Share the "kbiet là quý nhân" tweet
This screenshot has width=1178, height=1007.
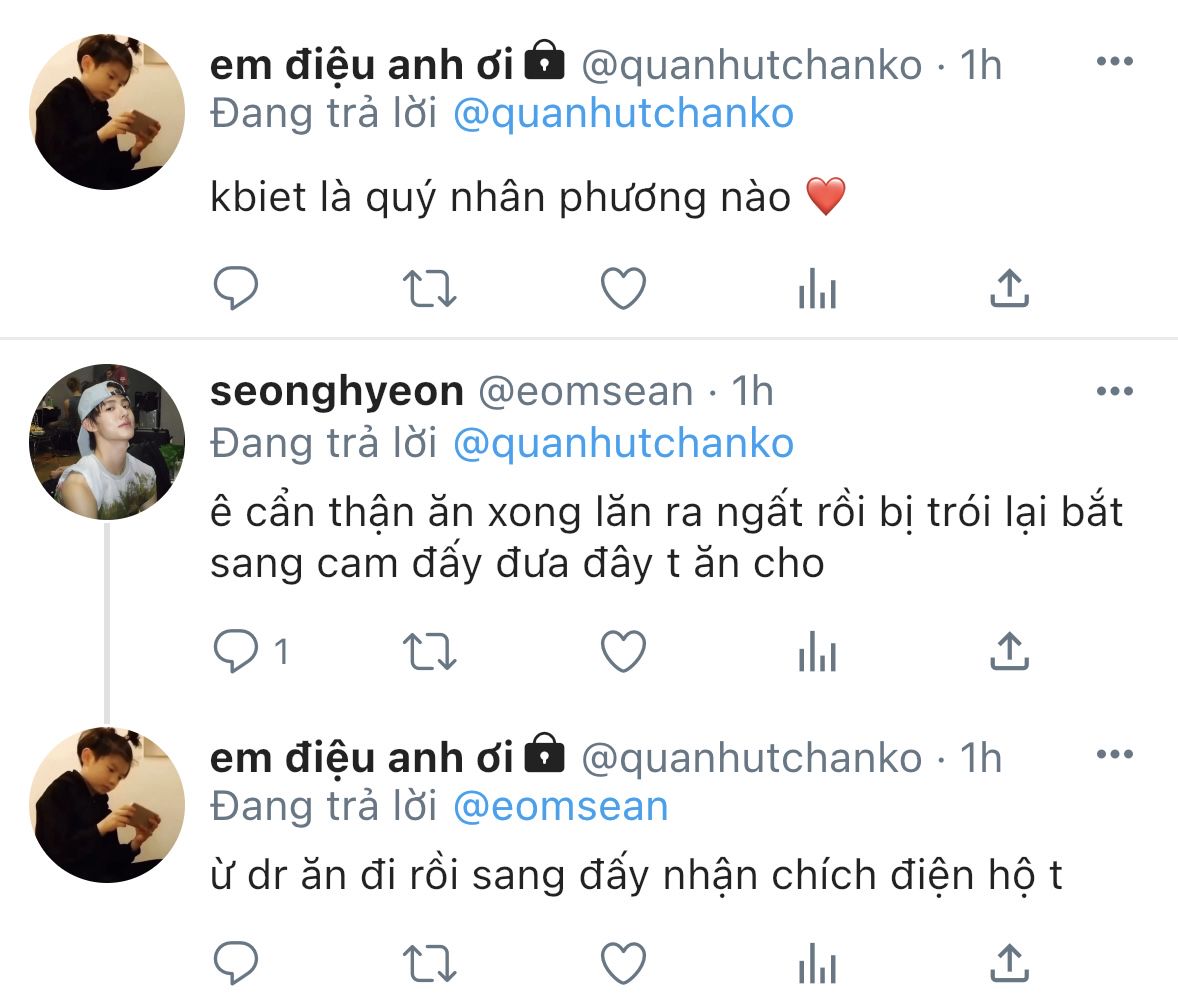[x=1009, y=289]
